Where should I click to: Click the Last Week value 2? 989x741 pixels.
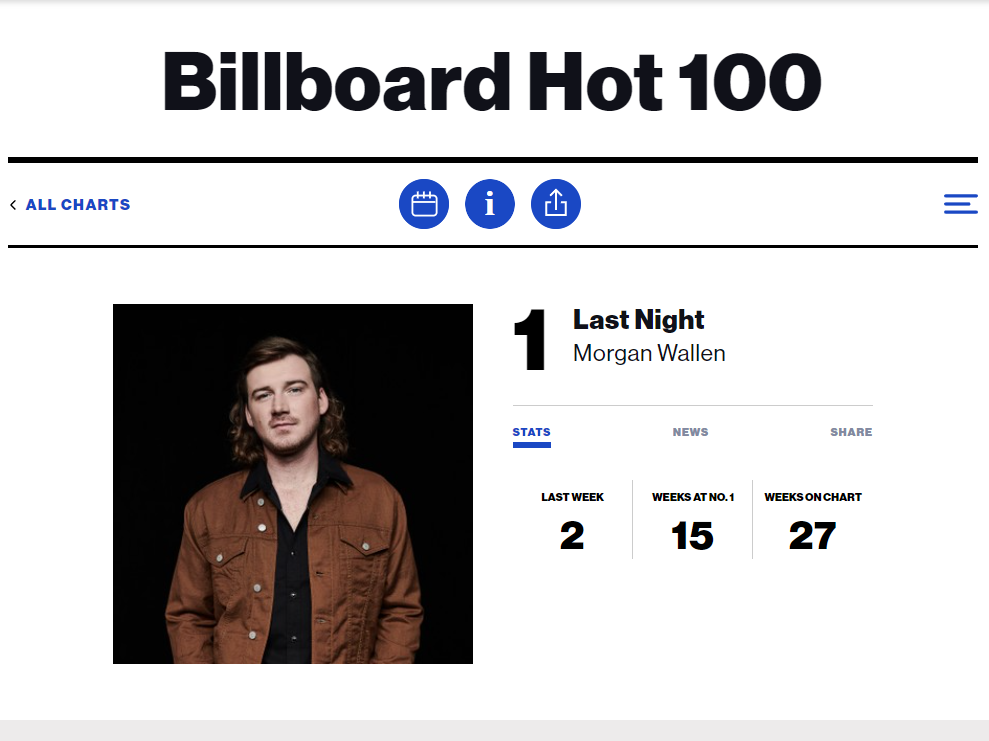[572, 537]
